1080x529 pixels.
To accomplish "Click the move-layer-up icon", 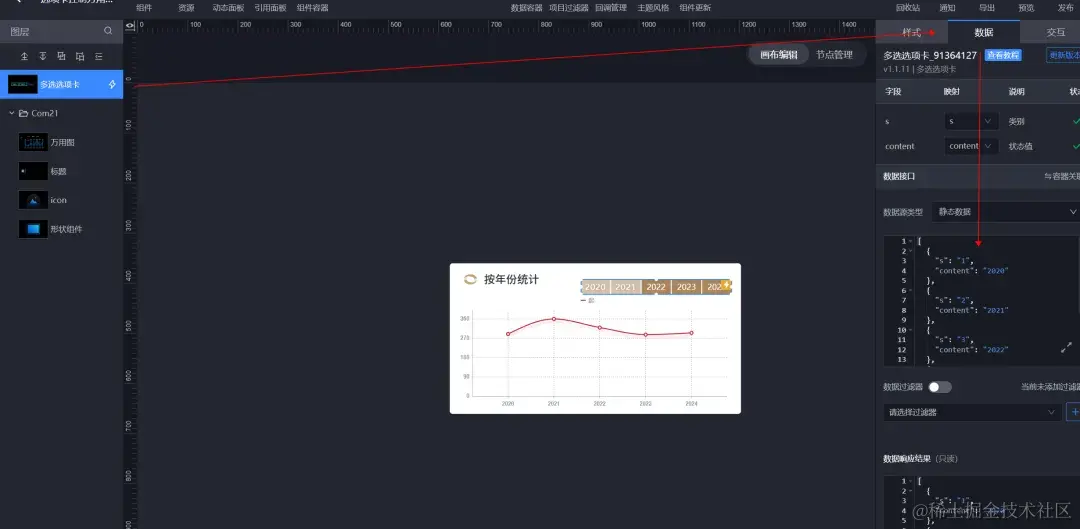I will 61,56.
